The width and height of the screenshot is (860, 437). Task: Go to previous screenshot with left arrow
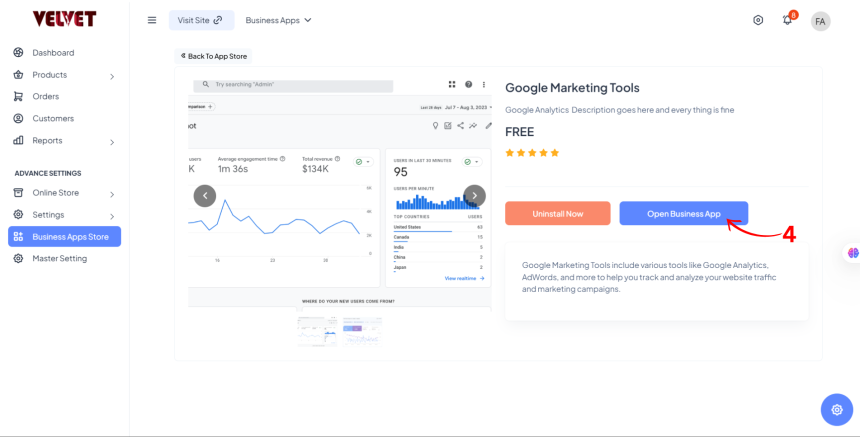(204, 196)
